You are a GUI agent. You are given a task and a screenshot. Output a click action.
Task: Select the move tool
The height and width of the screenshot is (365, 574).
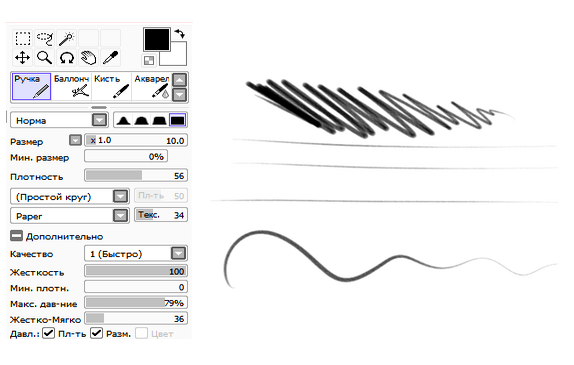point(23,57)
